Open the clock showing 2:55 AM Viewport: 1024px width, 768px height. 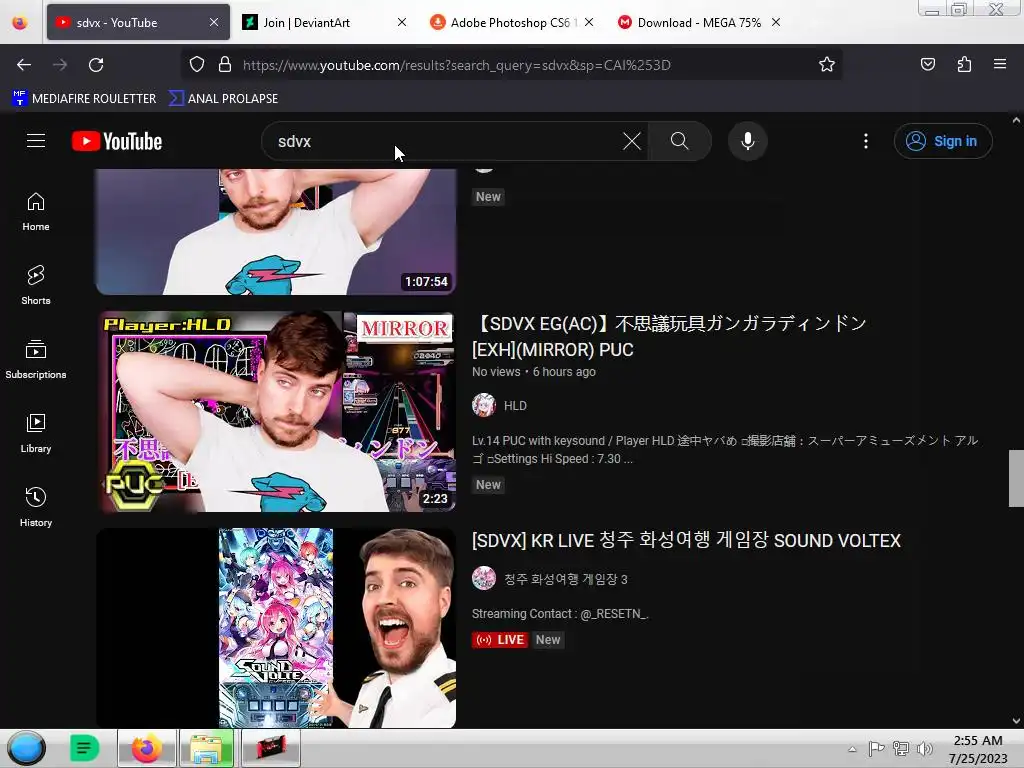978,749
